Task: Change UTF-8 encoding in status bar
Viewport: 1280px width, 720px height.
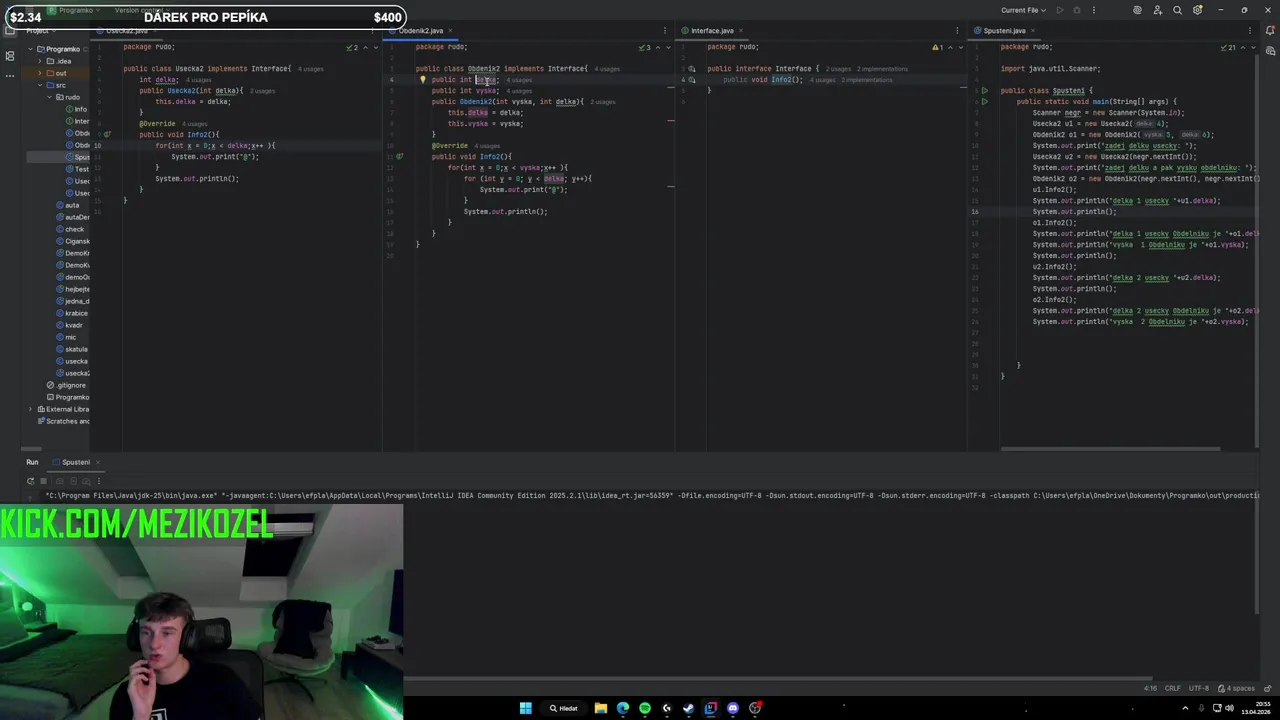Action: [x=1199, y=688]
